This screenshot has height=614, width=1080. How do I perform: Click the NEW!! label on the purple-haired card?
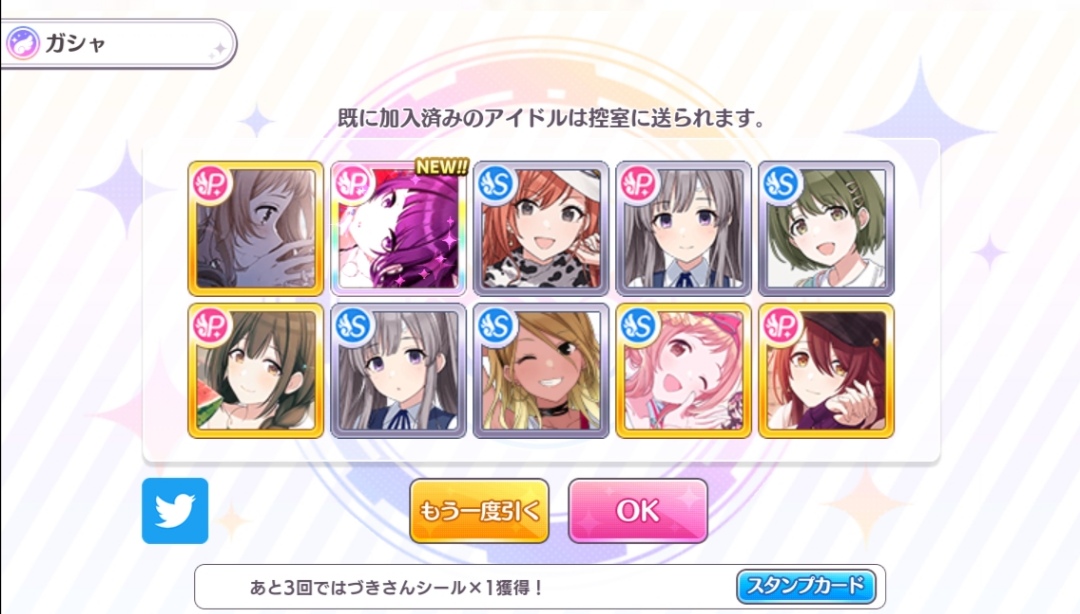(442, 167)
